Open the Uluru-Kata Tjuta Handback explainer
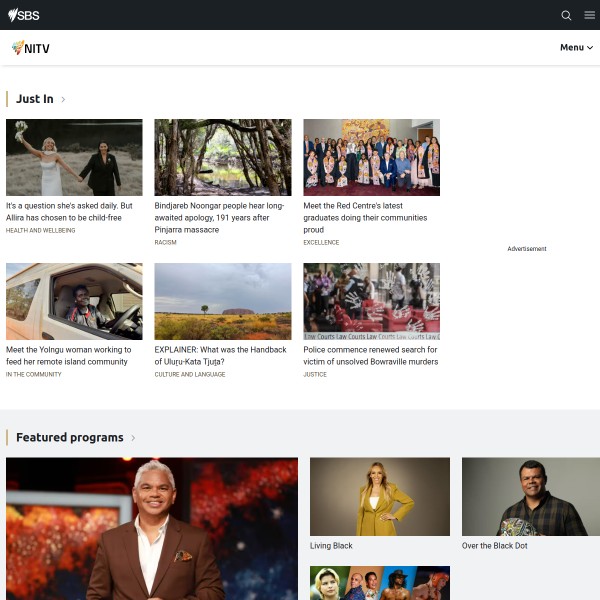The image size is (600, 600). 222,356
